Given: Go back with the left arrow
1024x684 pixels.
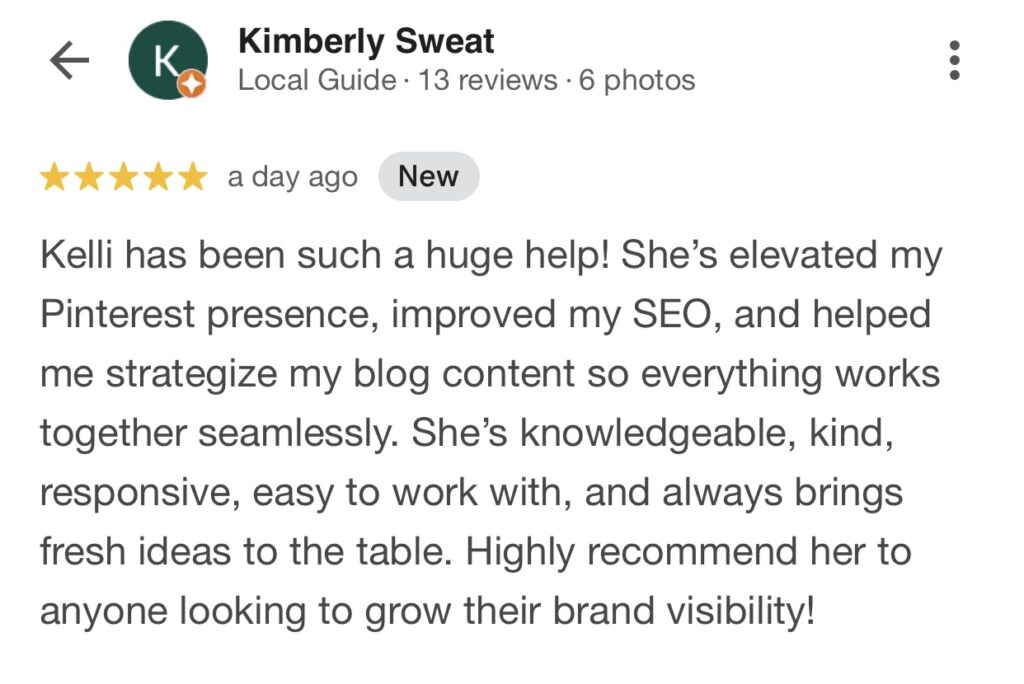Looking at the screenshot, I should (x=69, y=61).
